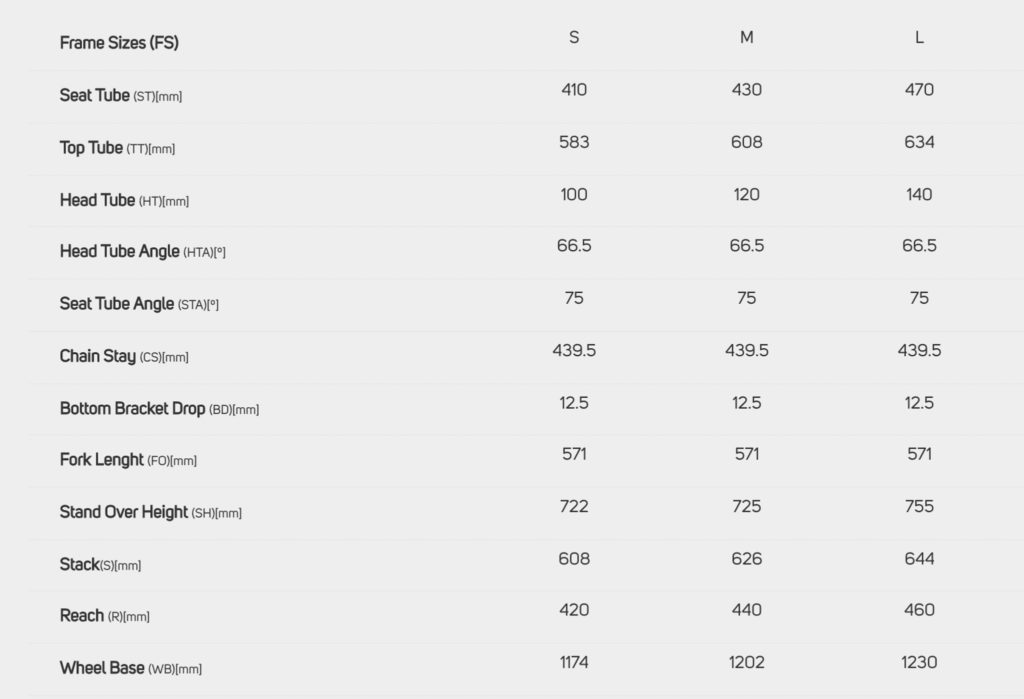Click the L frame size column header
Image resolution: width=1024 pixels, height=699 pixels.
[919, 38]
